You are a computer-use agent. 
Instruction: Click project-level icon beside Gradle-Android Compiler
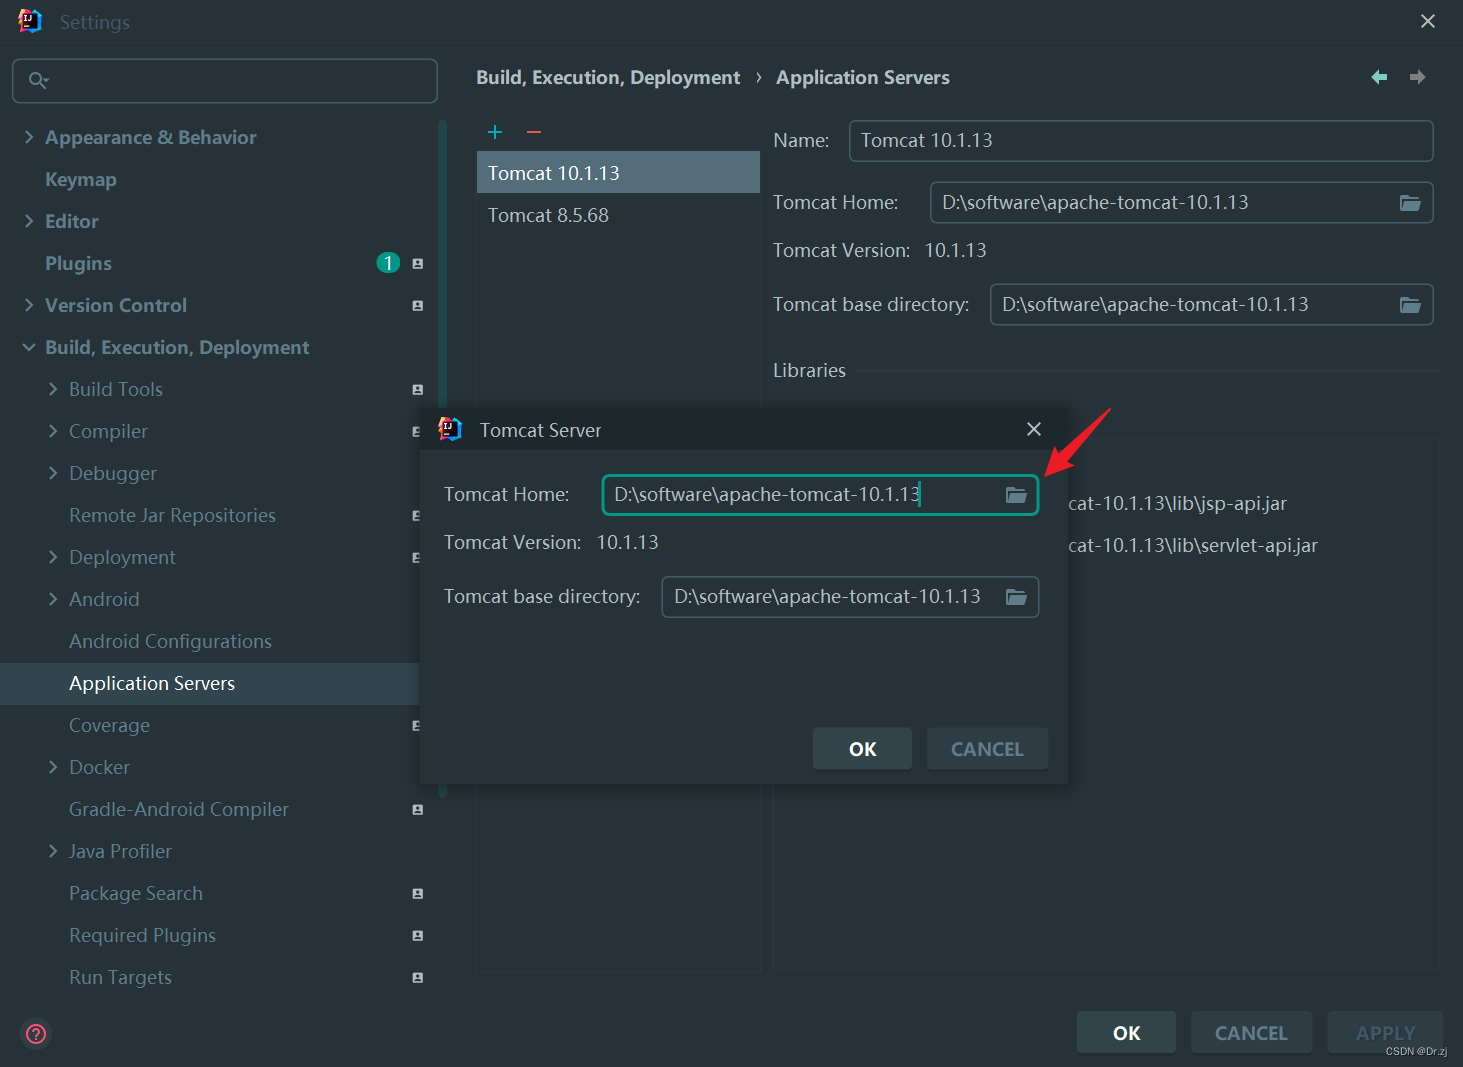coord(418,810)
